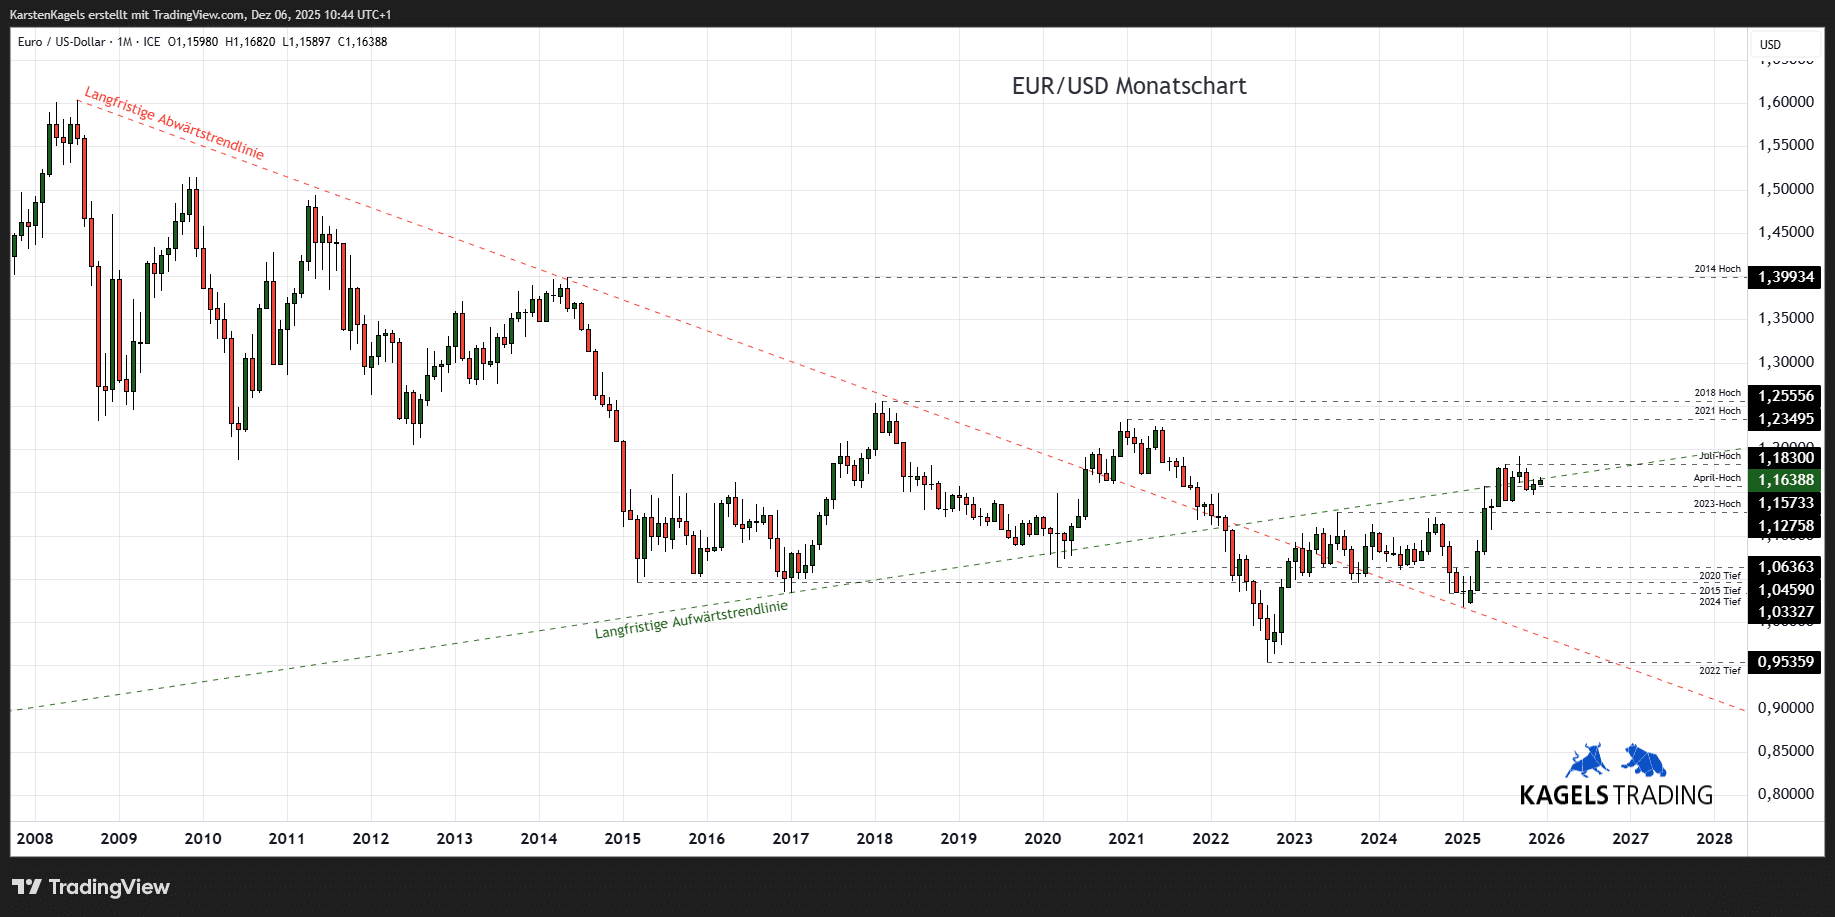Screen dimensions: 1835x917
Task: Click the blue bear icon in Kagels logo
Action: 1643,761
